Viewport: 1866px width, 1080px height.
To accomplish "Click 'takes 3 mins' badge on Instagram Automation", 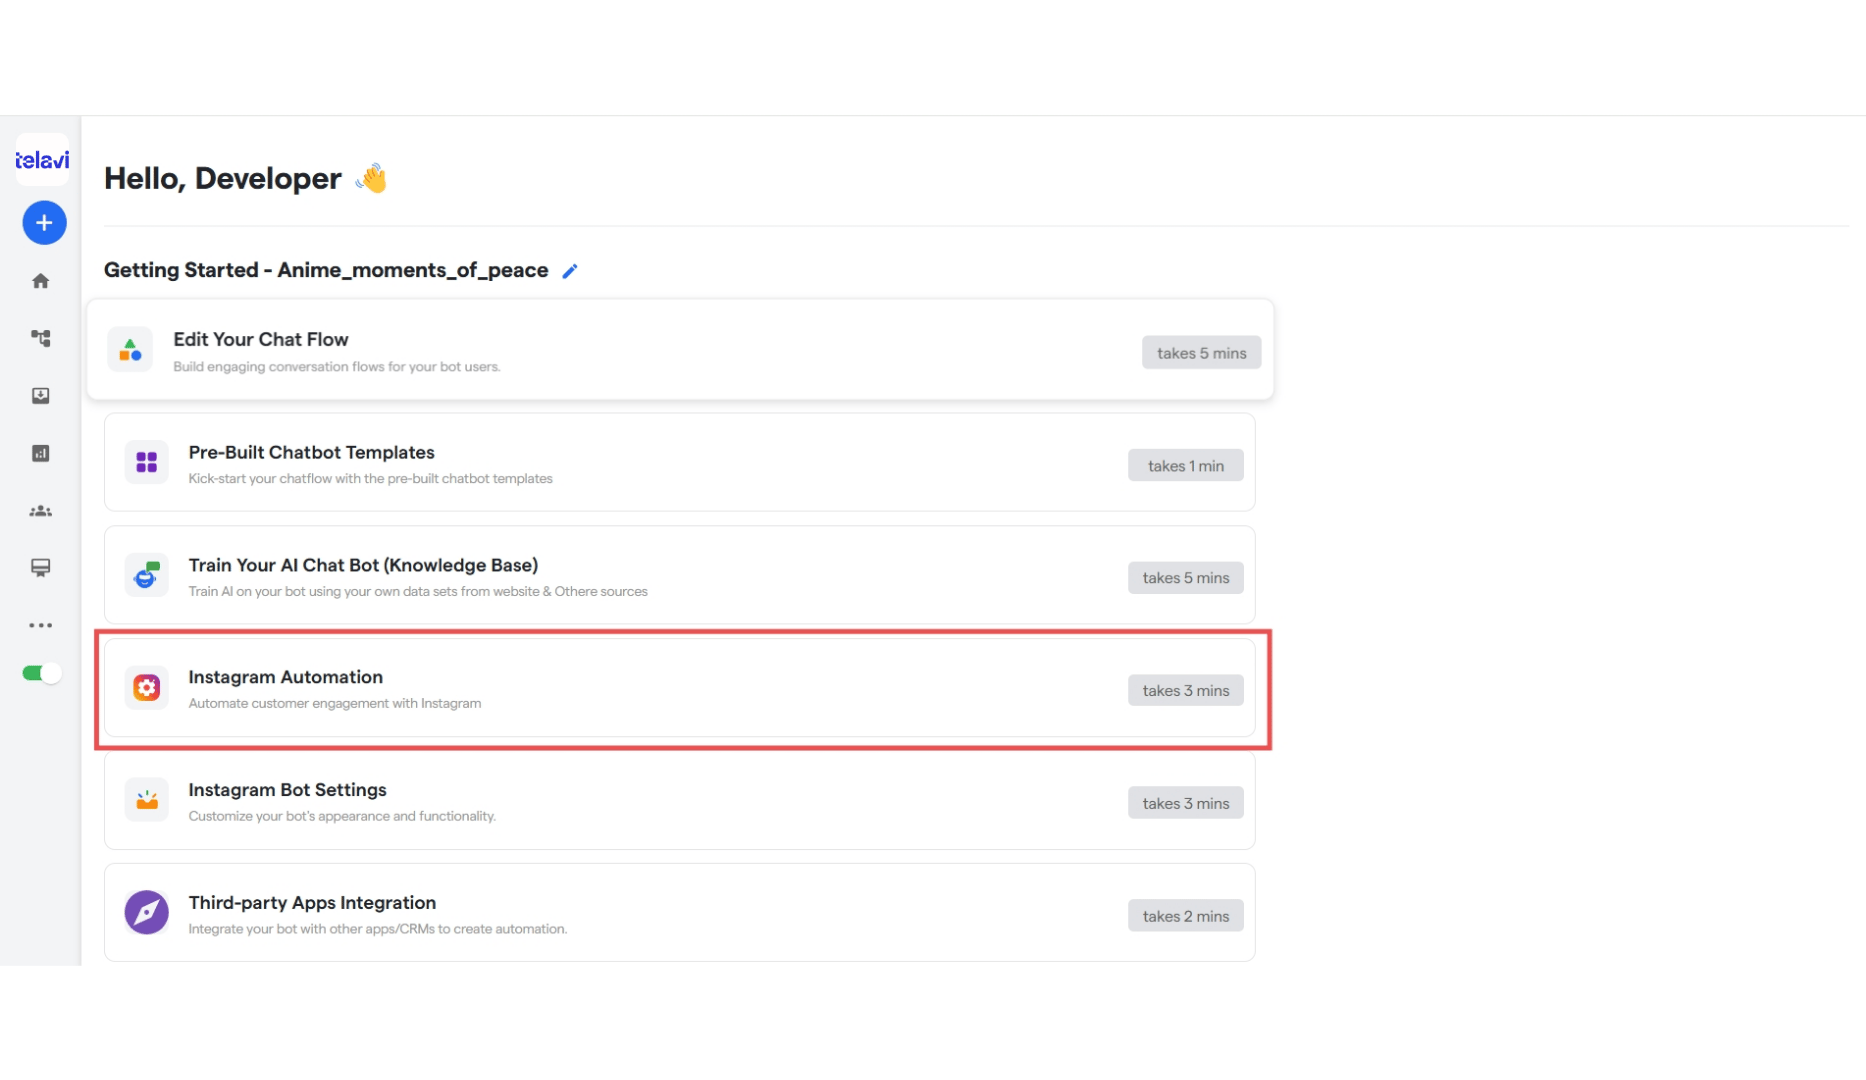I will click(x=1186, y=691).
